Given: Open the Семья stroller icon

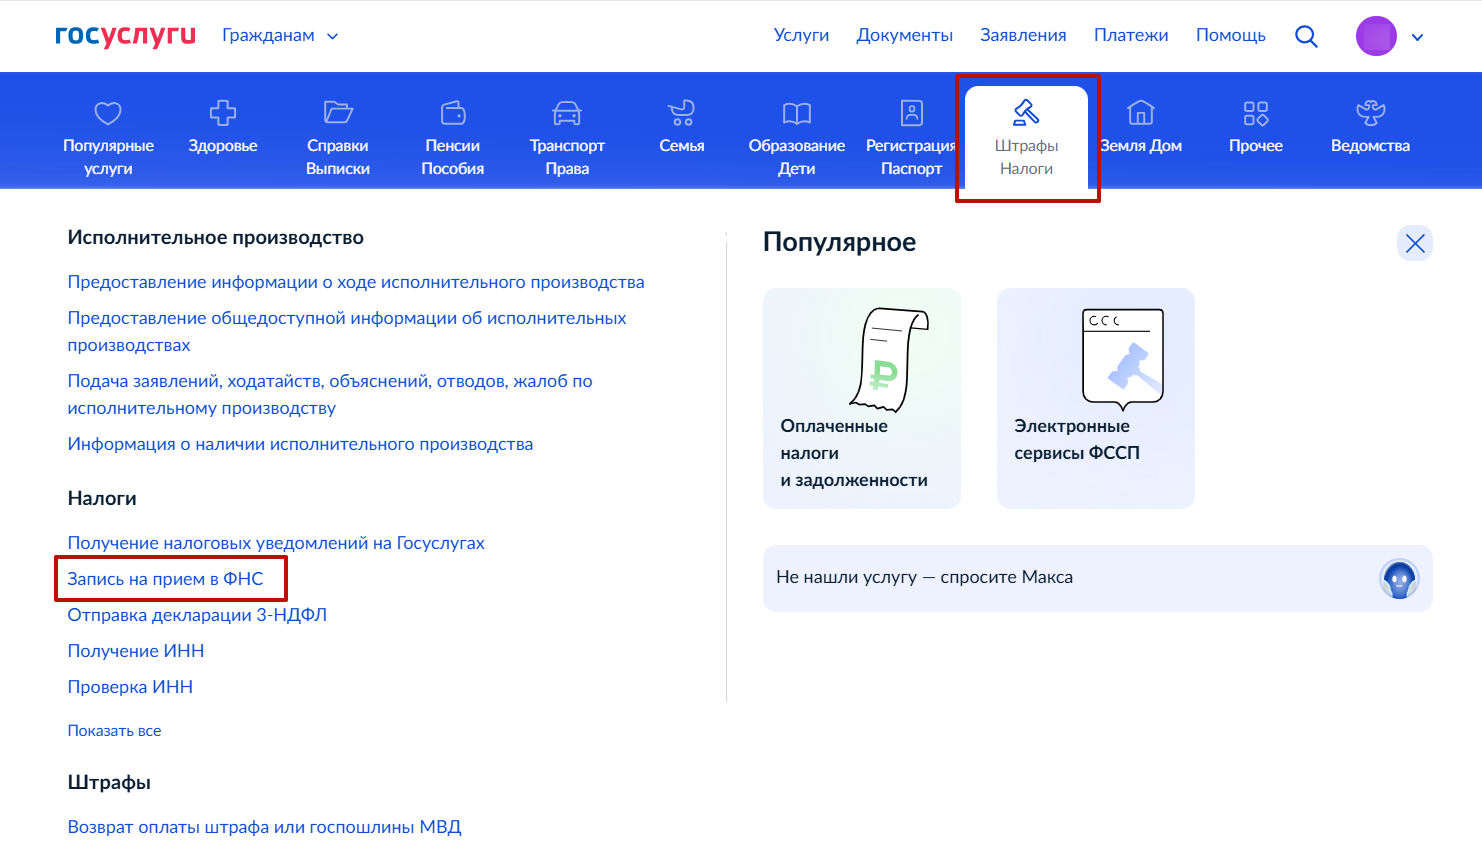Looking at the screenshot, I should (x=681, y=113).
